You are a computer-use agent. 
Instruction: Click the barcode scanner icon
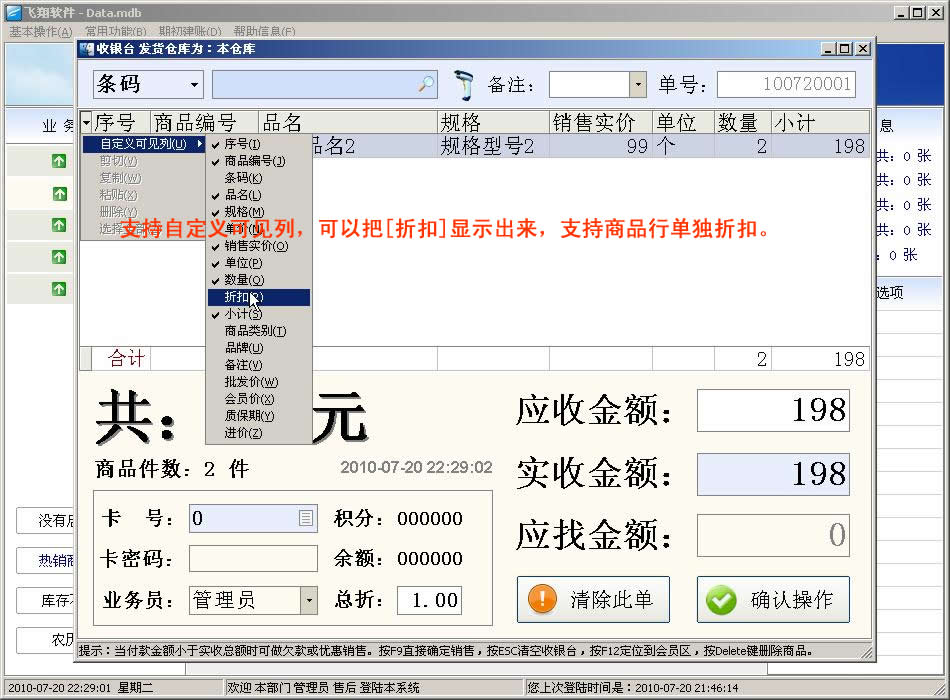[x=463, y=84]
